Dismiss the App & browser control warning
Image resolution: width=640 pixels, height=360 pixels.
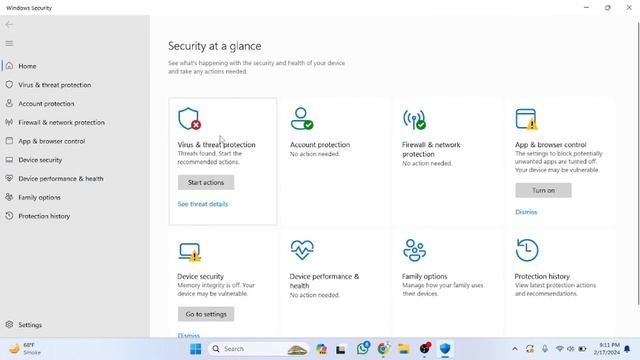point(526,212)
